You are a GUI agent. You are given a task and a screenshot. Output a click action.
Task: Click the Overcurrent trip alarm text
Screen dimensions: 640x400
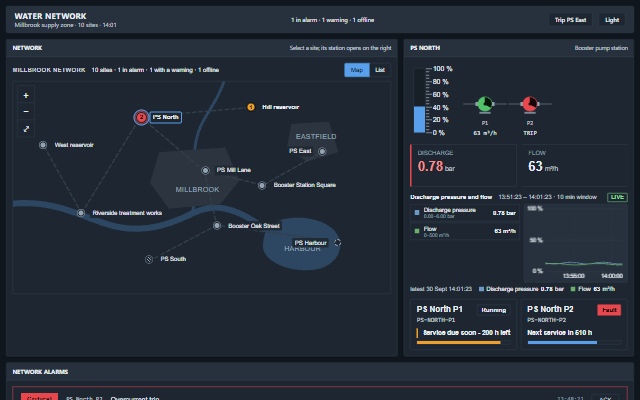point(135,398)
